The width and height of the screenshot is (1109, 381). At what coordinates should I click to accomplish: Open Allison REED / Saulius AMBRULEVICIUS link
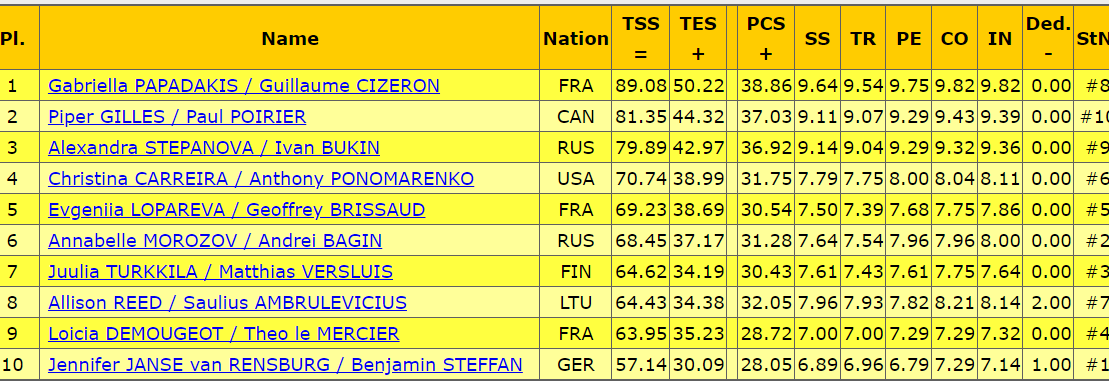click(x=227, y=303)
